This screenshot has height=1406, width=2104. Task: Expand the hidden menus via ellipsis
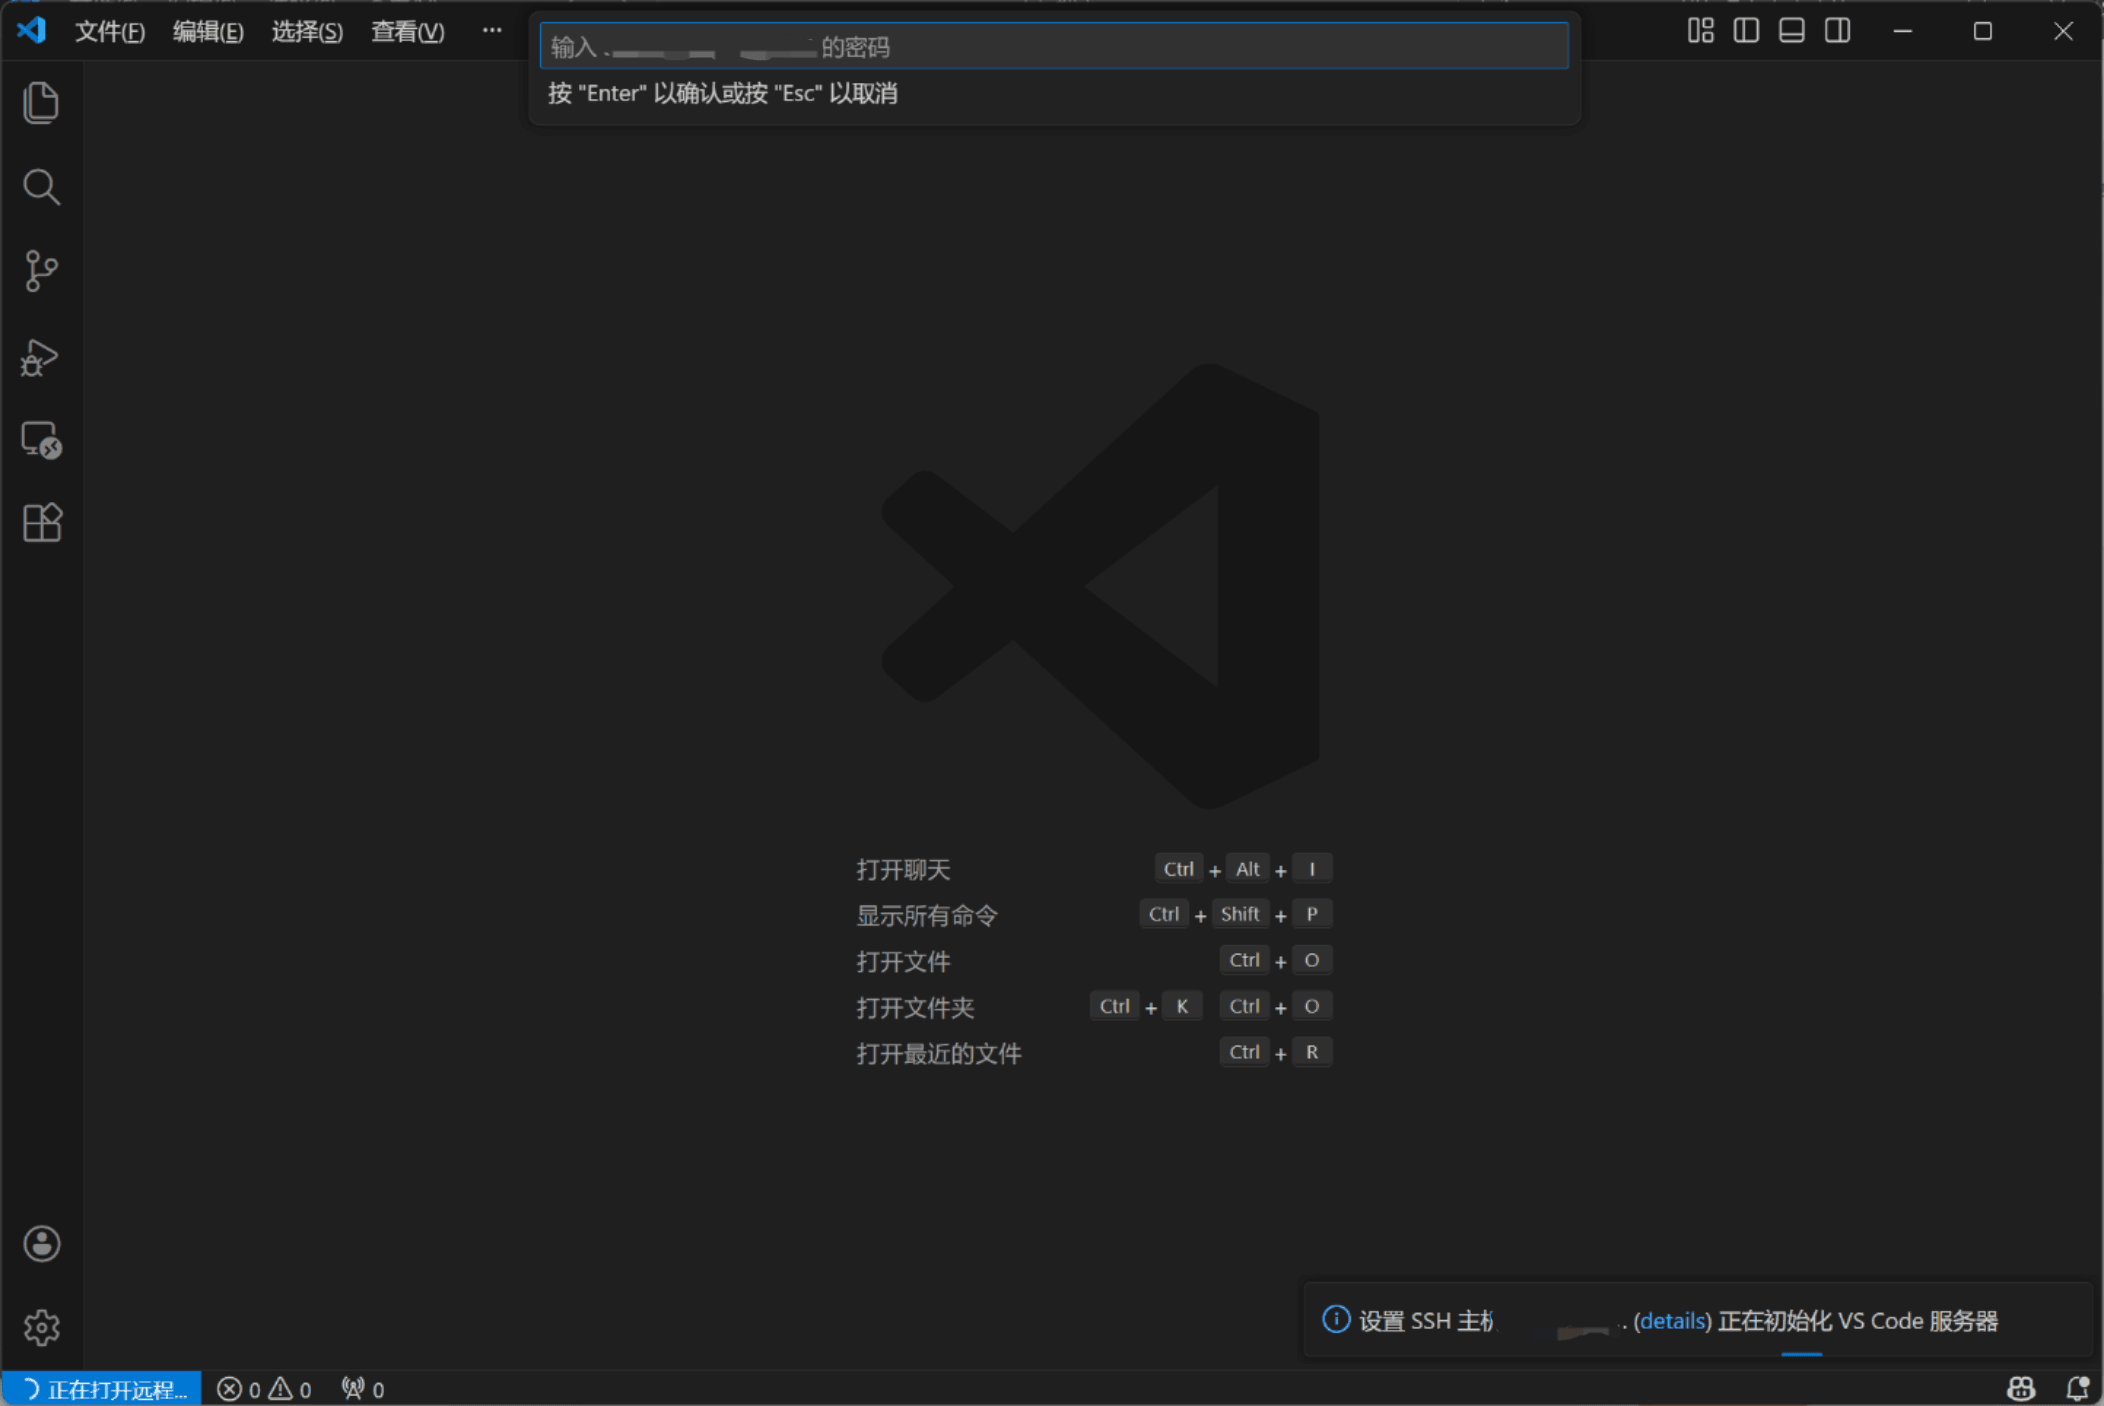click(x=491, y=31)
